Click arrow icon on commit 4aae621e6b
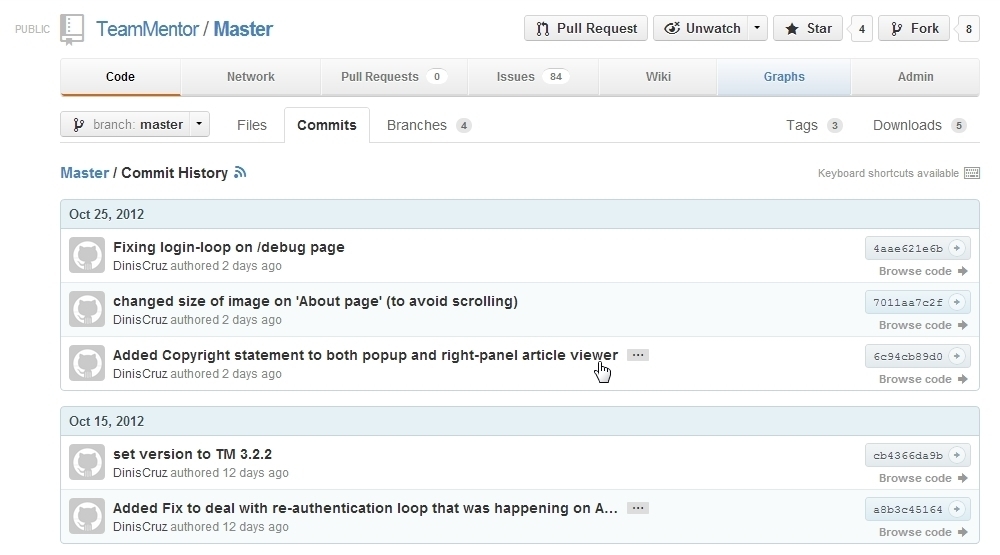Viewport: 1000px width, 555px height. coord(956,248)
